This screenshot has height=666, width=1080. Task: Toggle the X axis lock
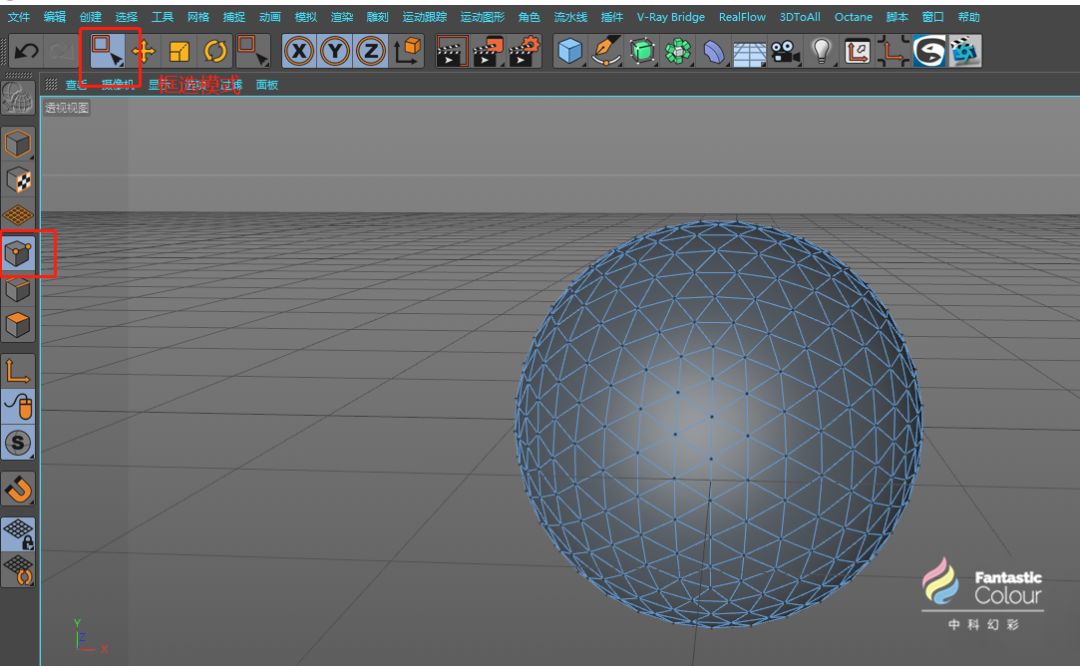point(299,51)
